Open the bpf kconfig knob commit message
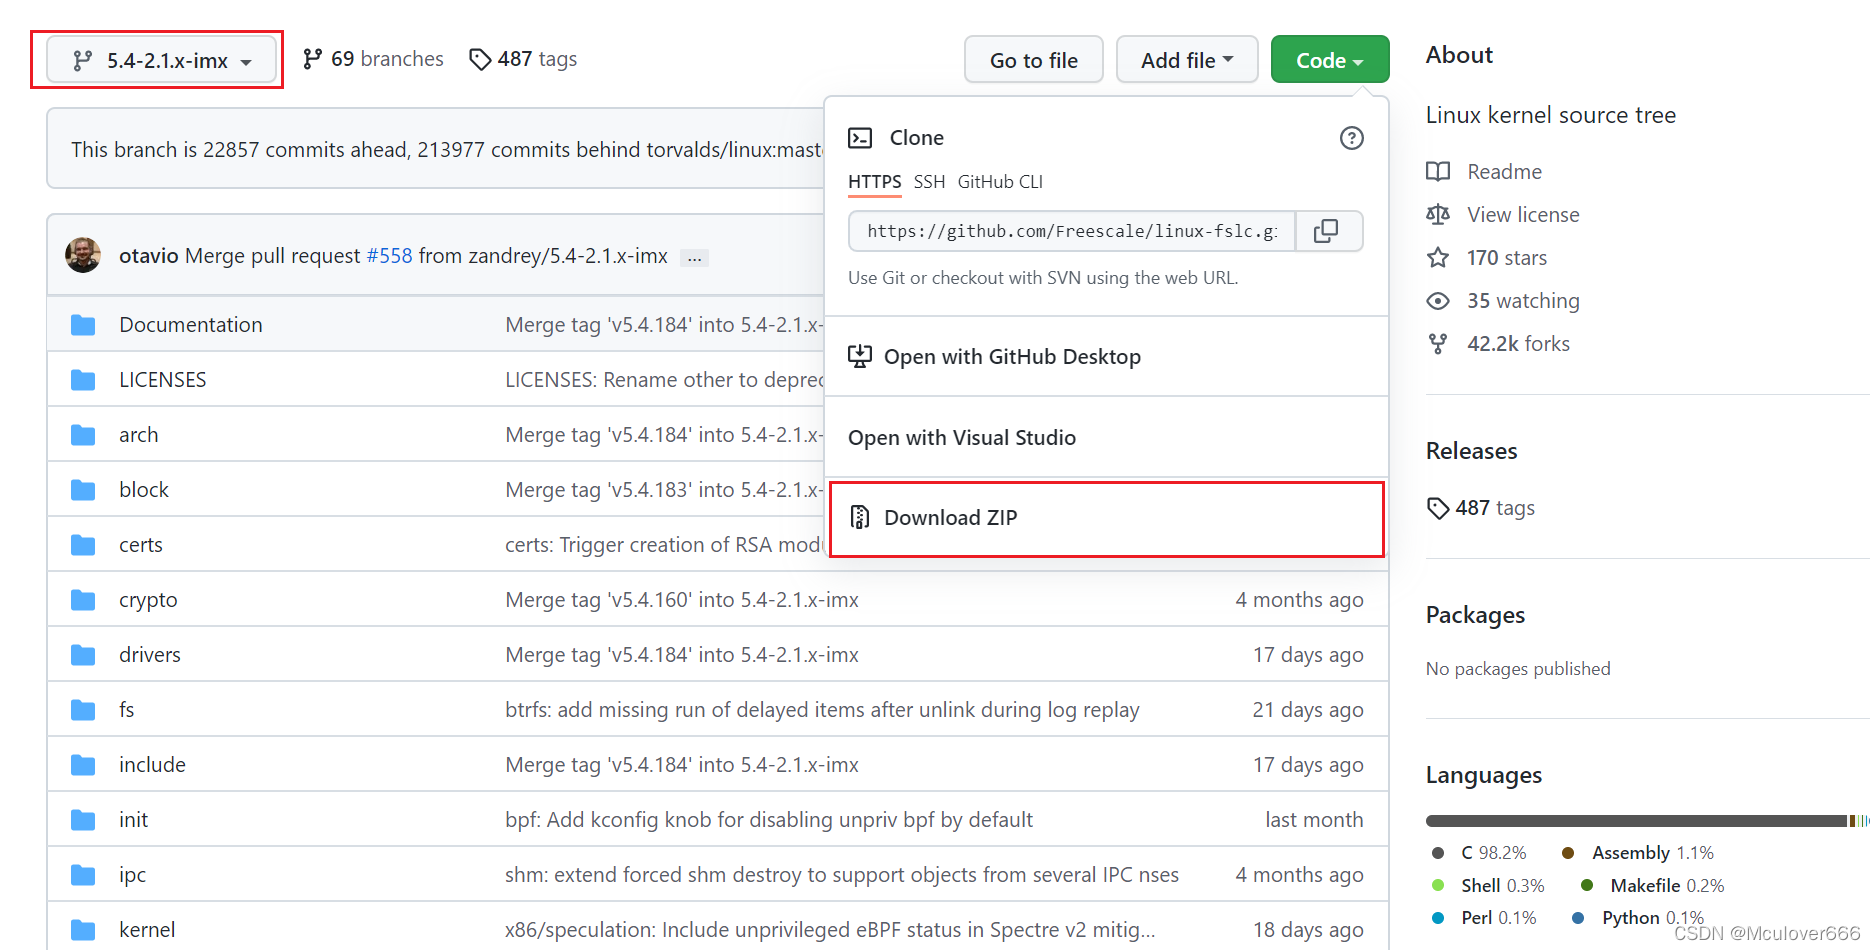 pyautogui.click(x=769, y=820)
